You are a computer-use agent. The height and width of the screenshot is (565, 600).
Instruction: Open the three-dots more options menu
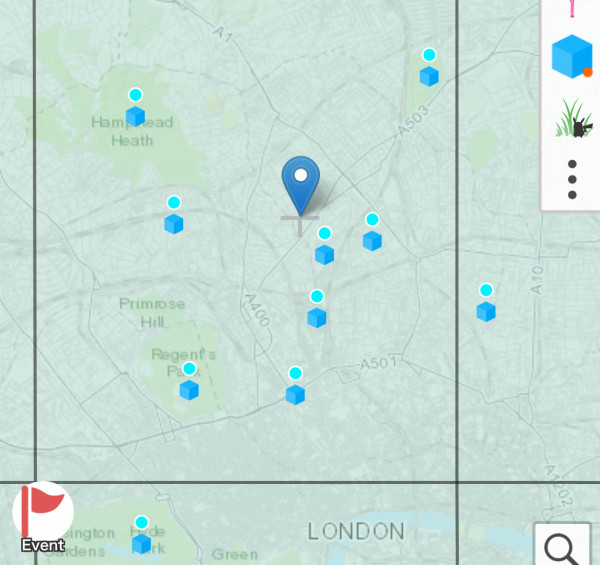coord(572,179)
